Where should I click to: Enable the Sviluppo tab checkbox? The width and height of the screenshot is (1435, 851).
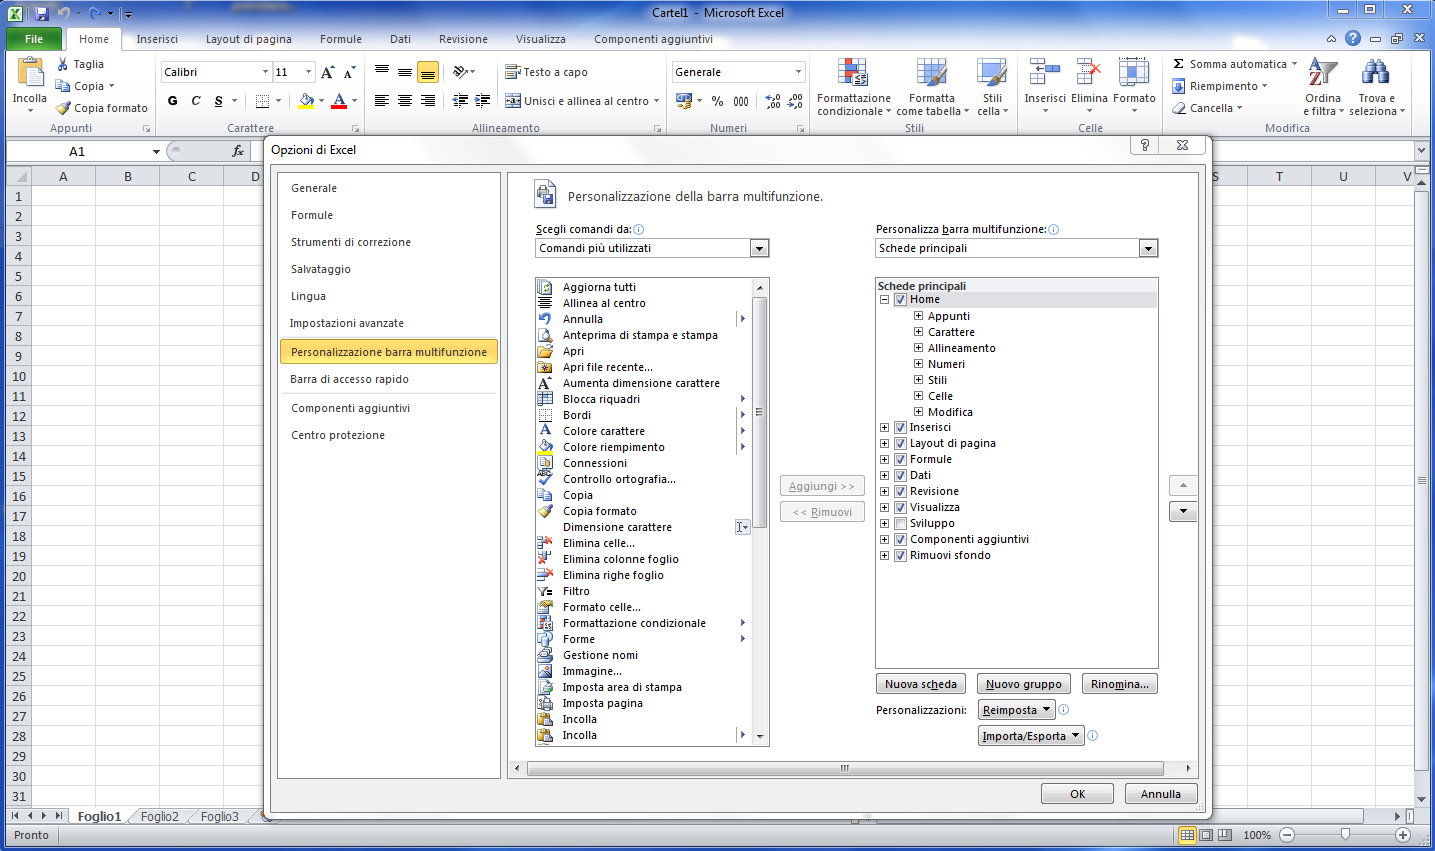(x=900, y=523)
